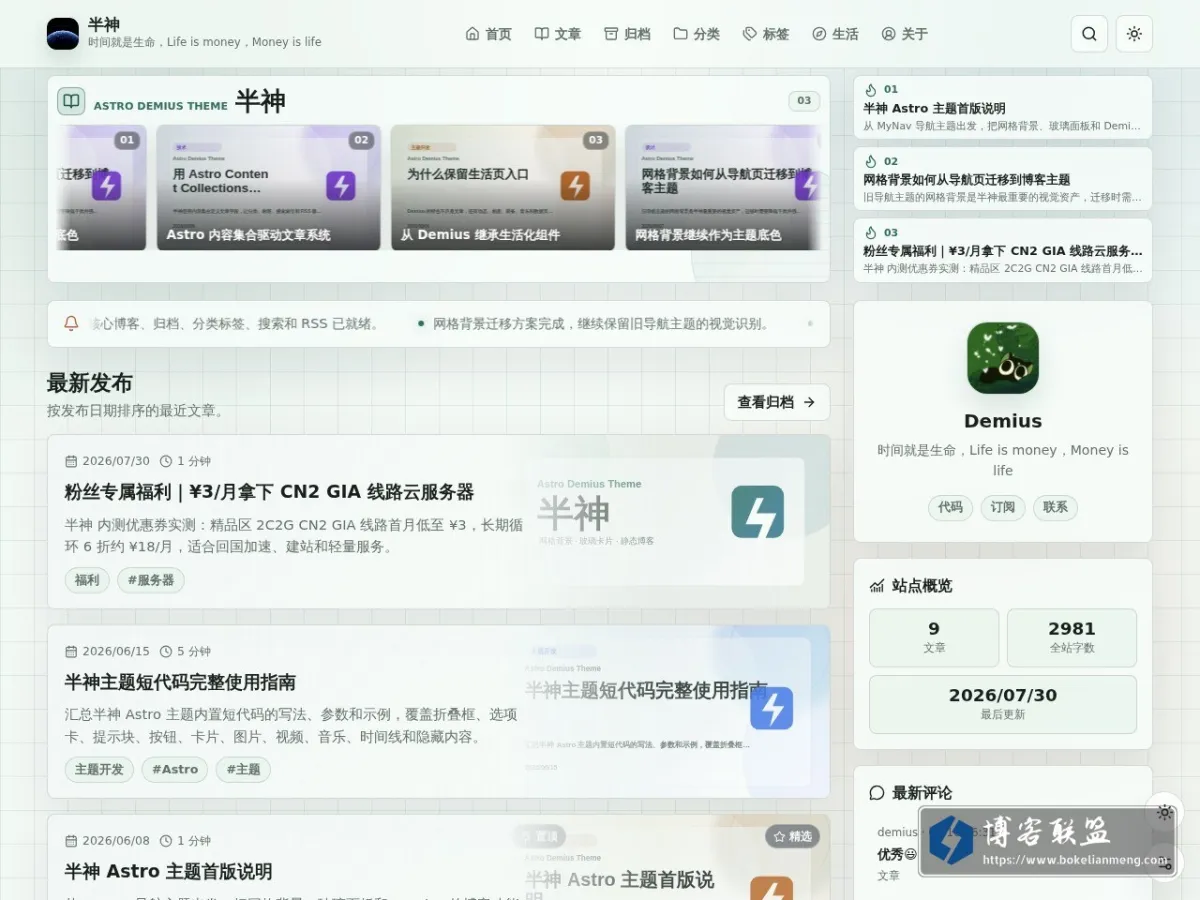Select the #Astro tag
Screen dimensions: 1200x900
pos(175,769)
